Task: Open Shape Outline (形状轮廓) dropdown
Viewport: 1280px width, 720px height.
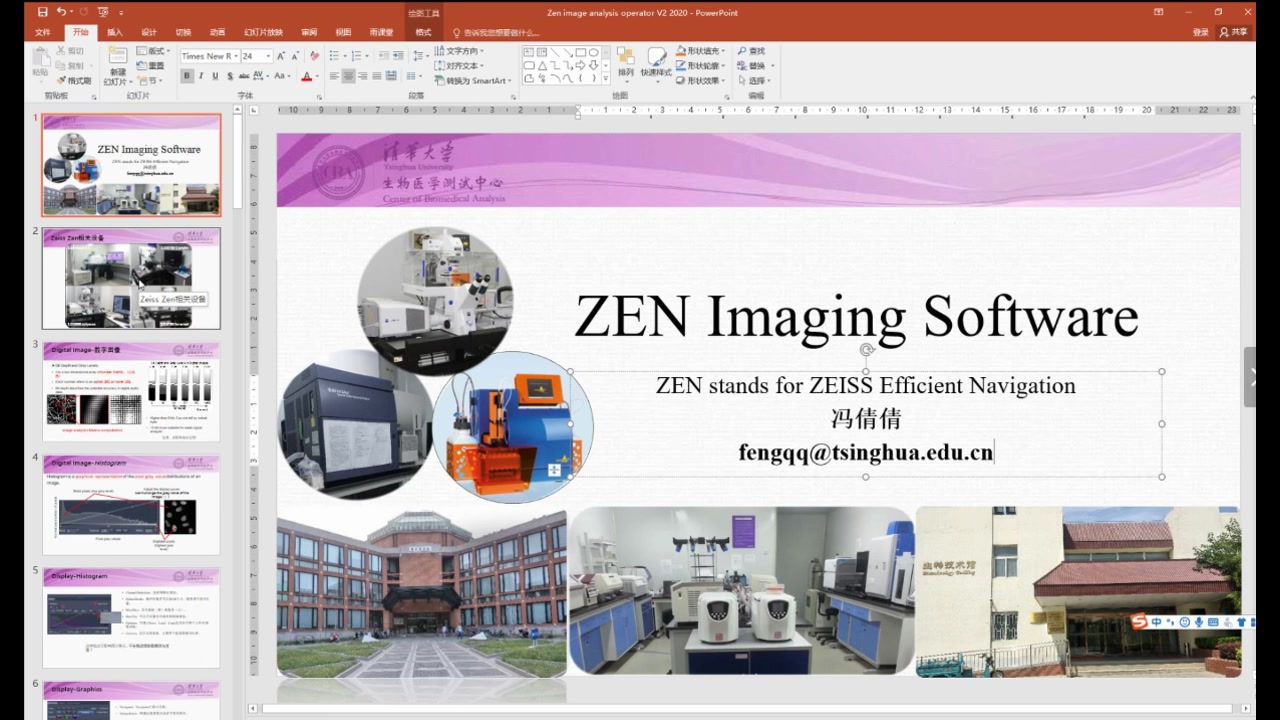Action: (x=699, y=66)
